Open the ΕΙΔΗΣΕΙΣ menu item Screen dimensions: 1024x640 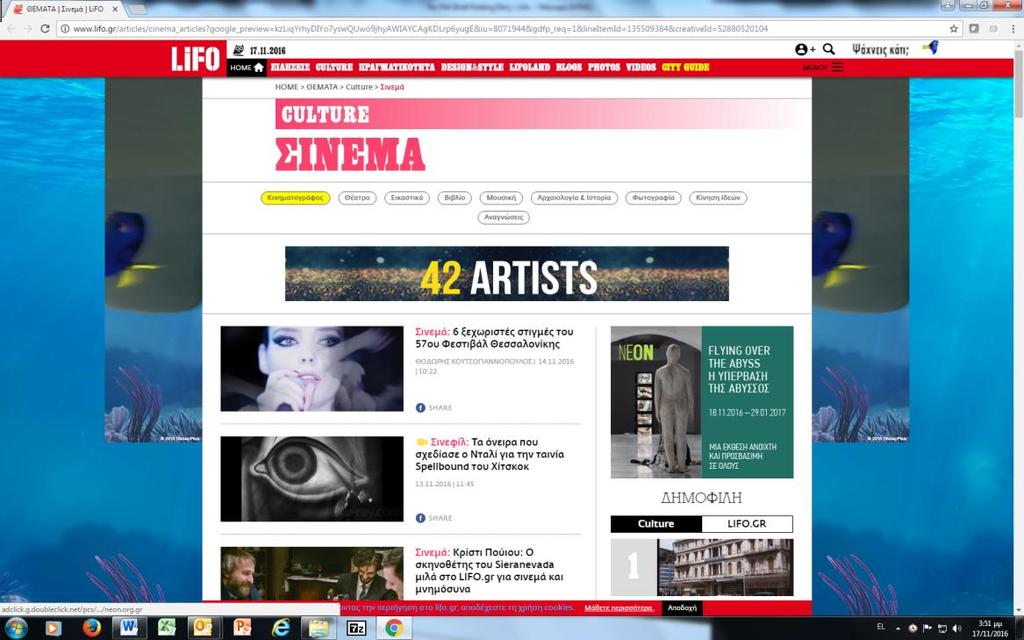click(x=290, y=67)
